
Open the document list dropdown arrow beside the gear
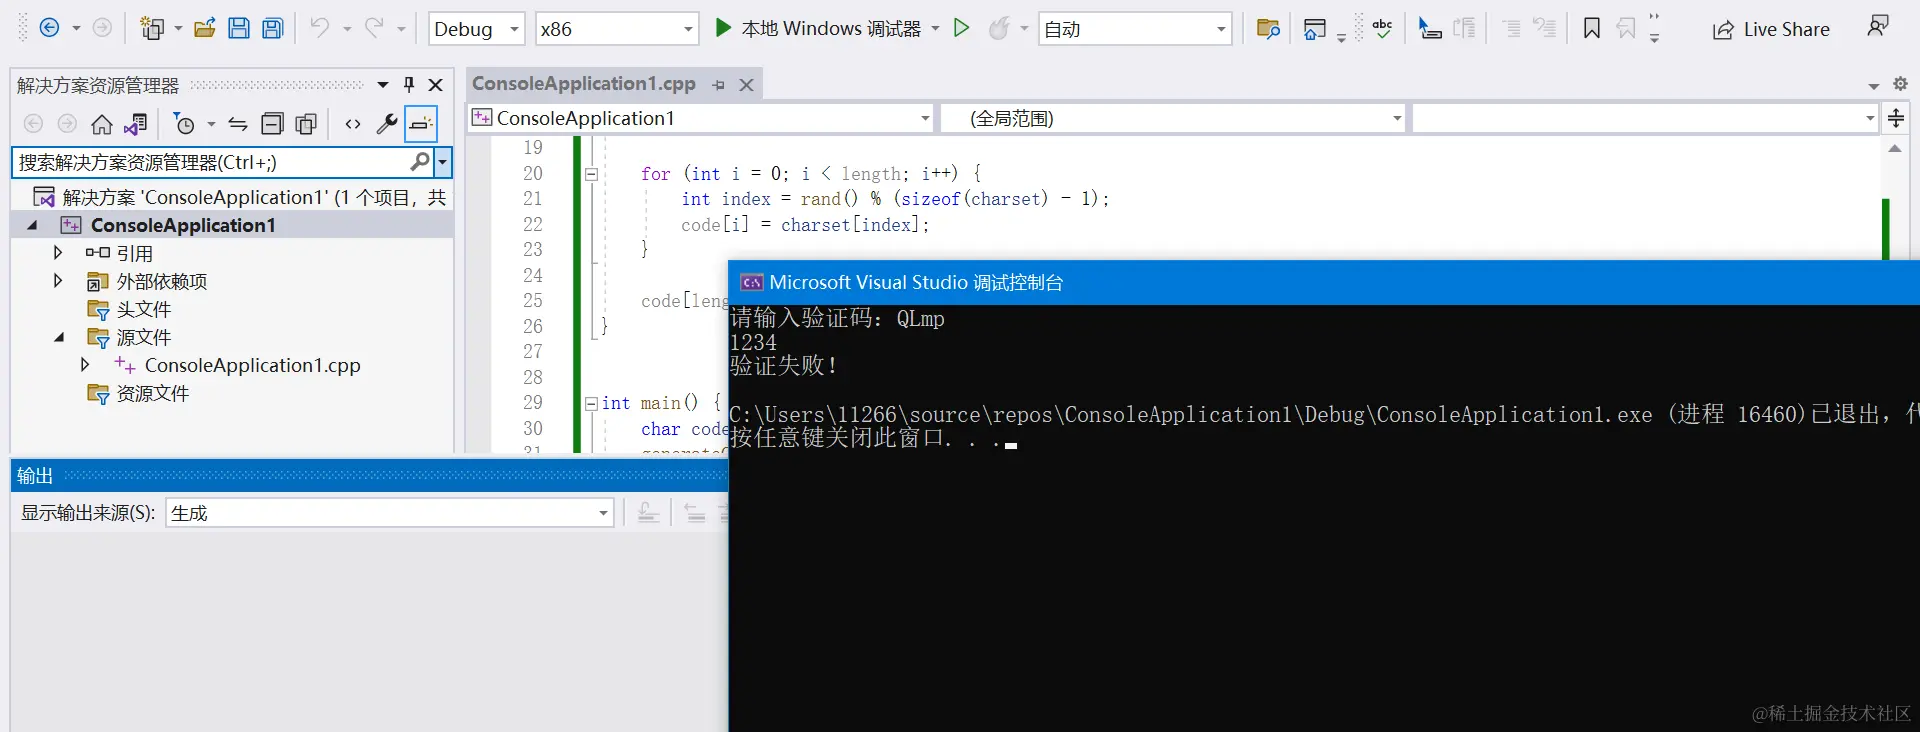1874,86
